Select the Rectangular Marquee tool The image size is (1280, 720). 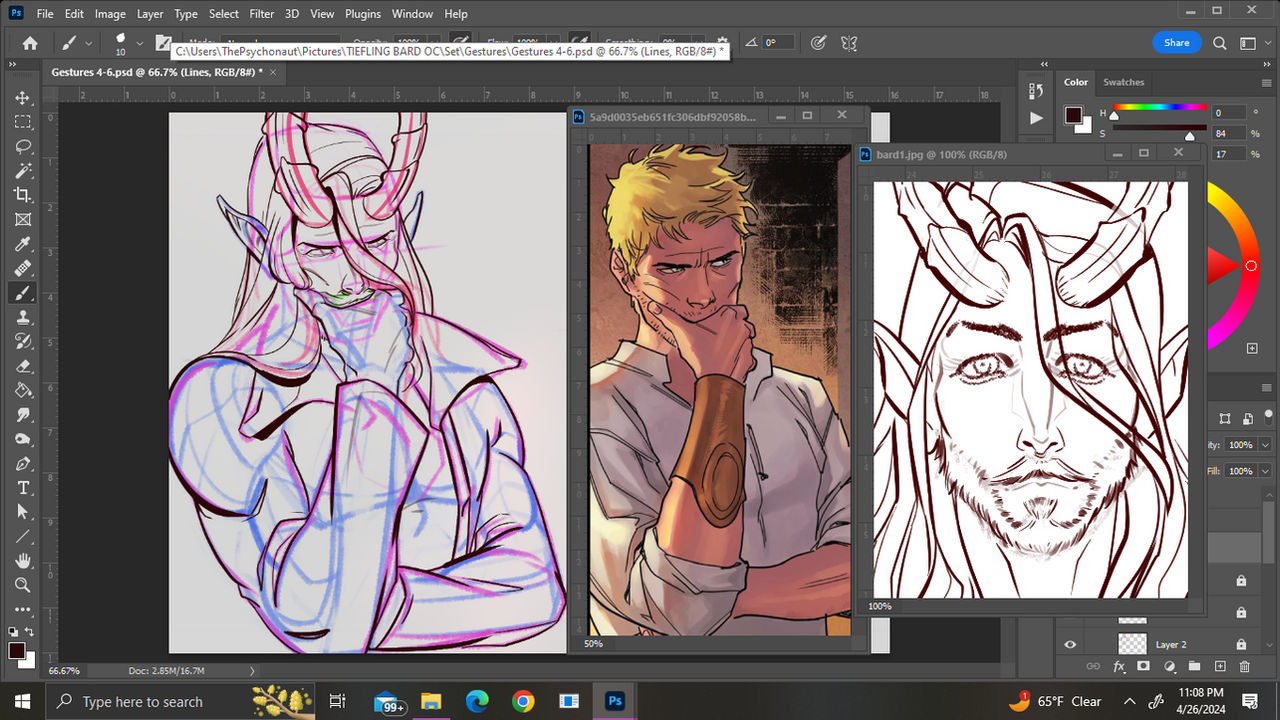(x=23, y=122)
